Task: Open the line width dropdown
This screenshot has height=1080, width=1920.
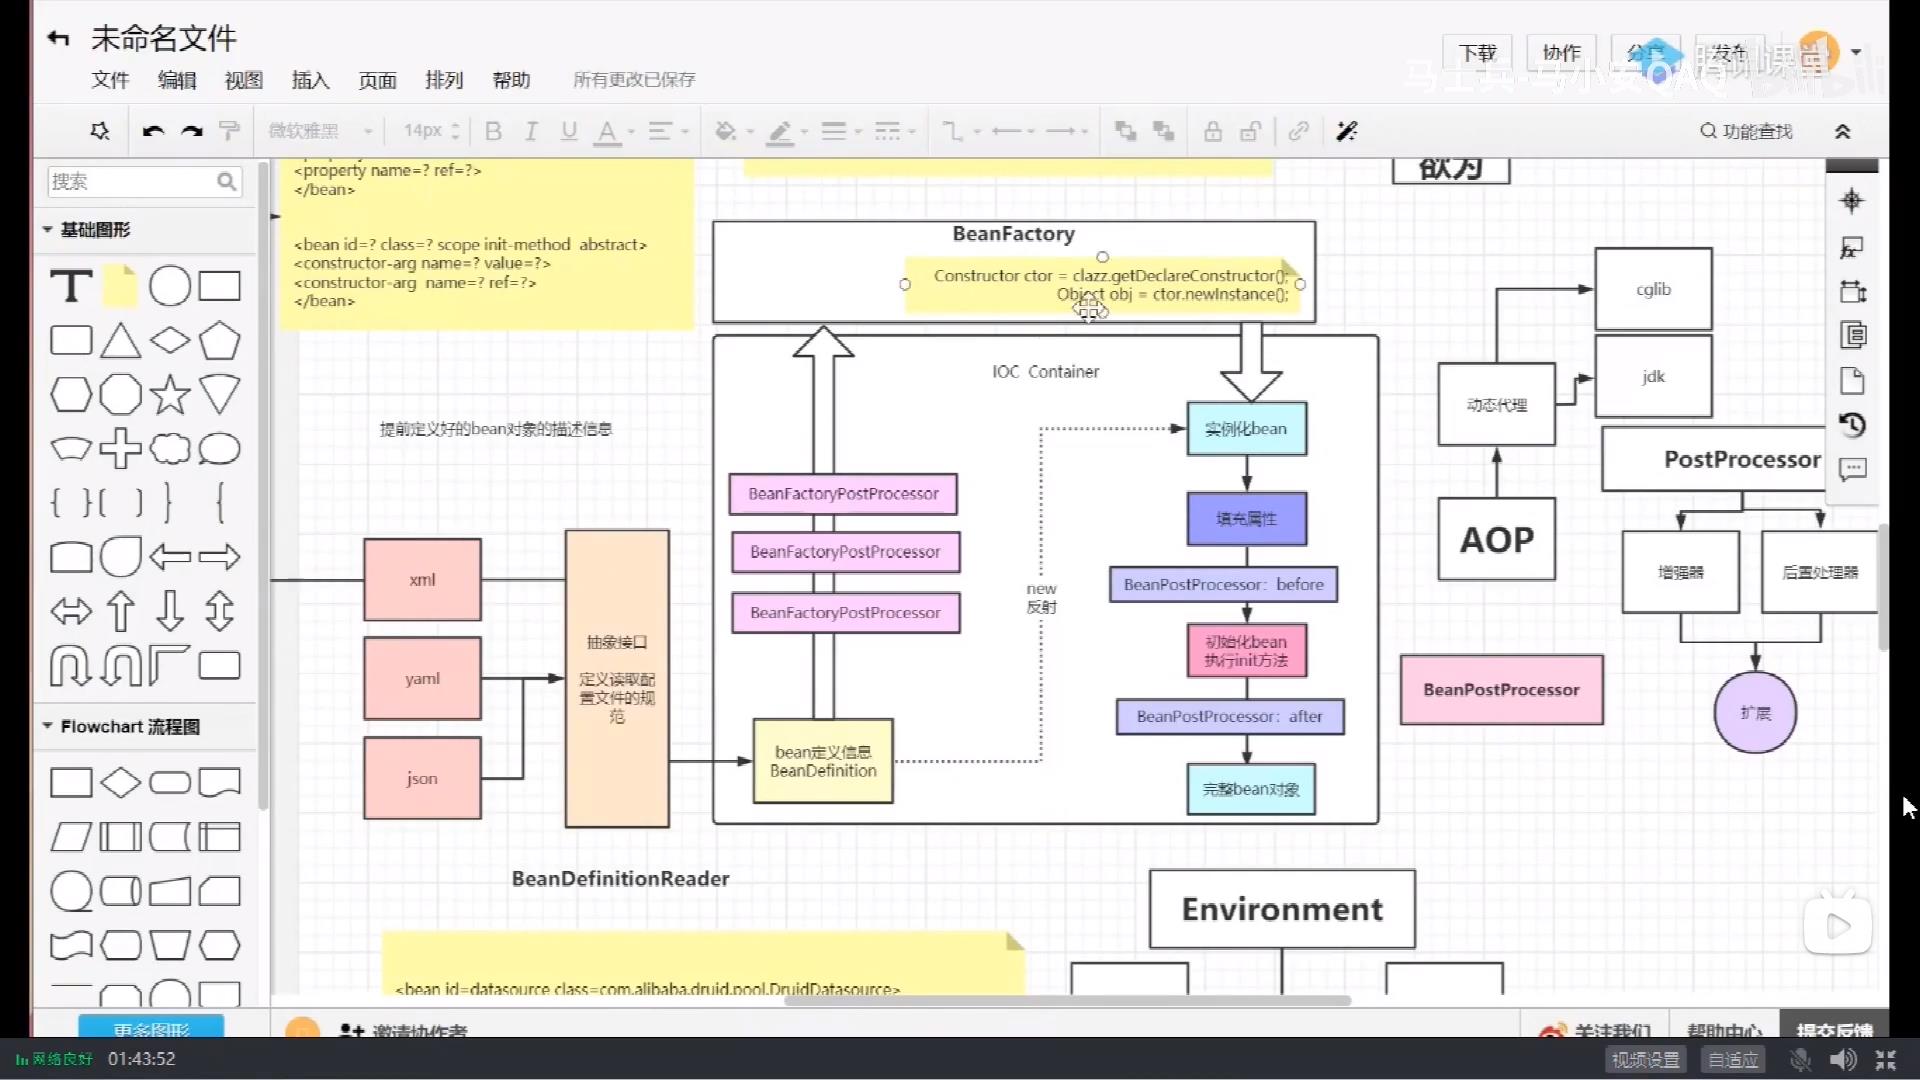Action: click(841, 131)
